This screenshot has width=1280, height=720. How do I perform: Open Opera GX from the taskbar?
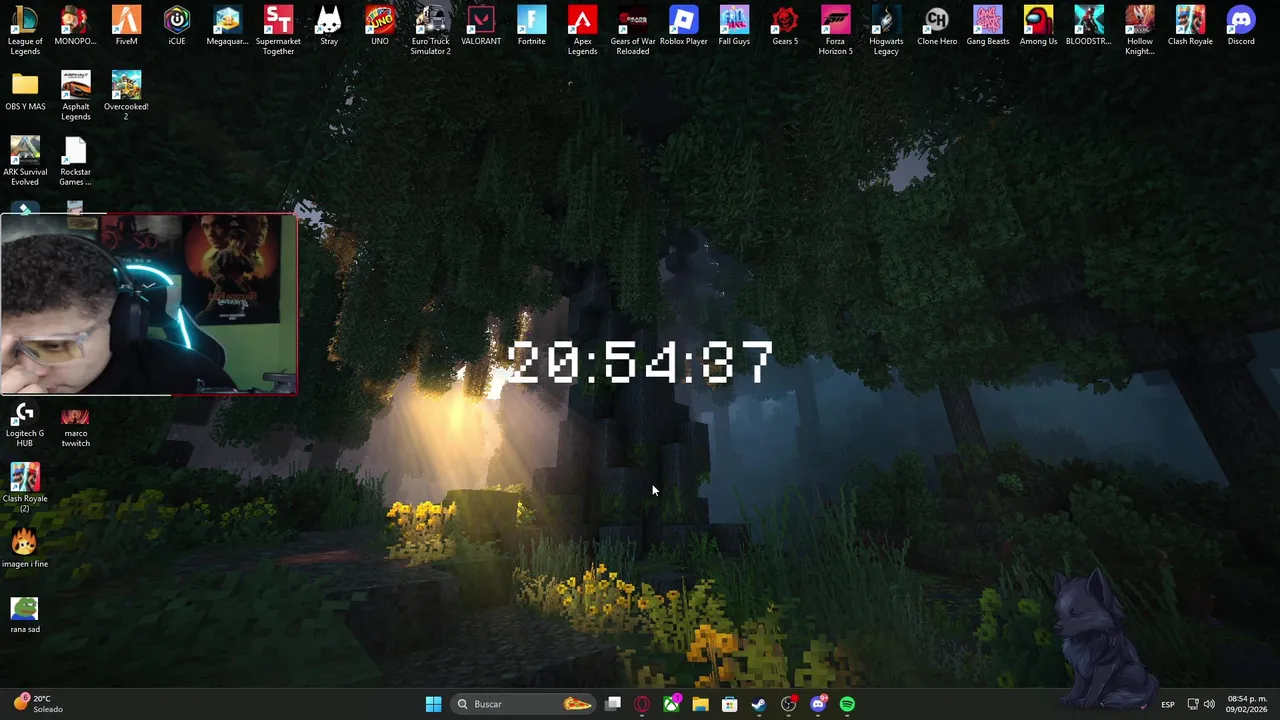click(642, 704)
